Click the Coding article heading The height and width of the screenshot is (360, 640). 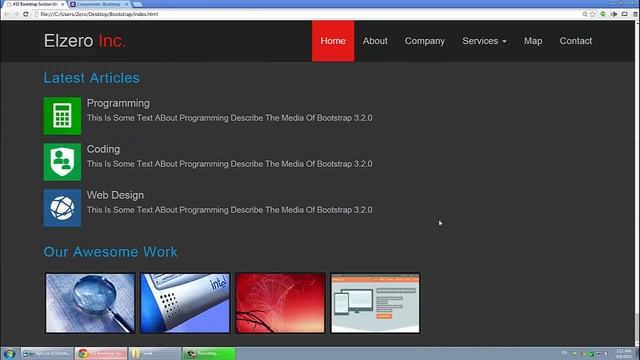pos(103,149)
